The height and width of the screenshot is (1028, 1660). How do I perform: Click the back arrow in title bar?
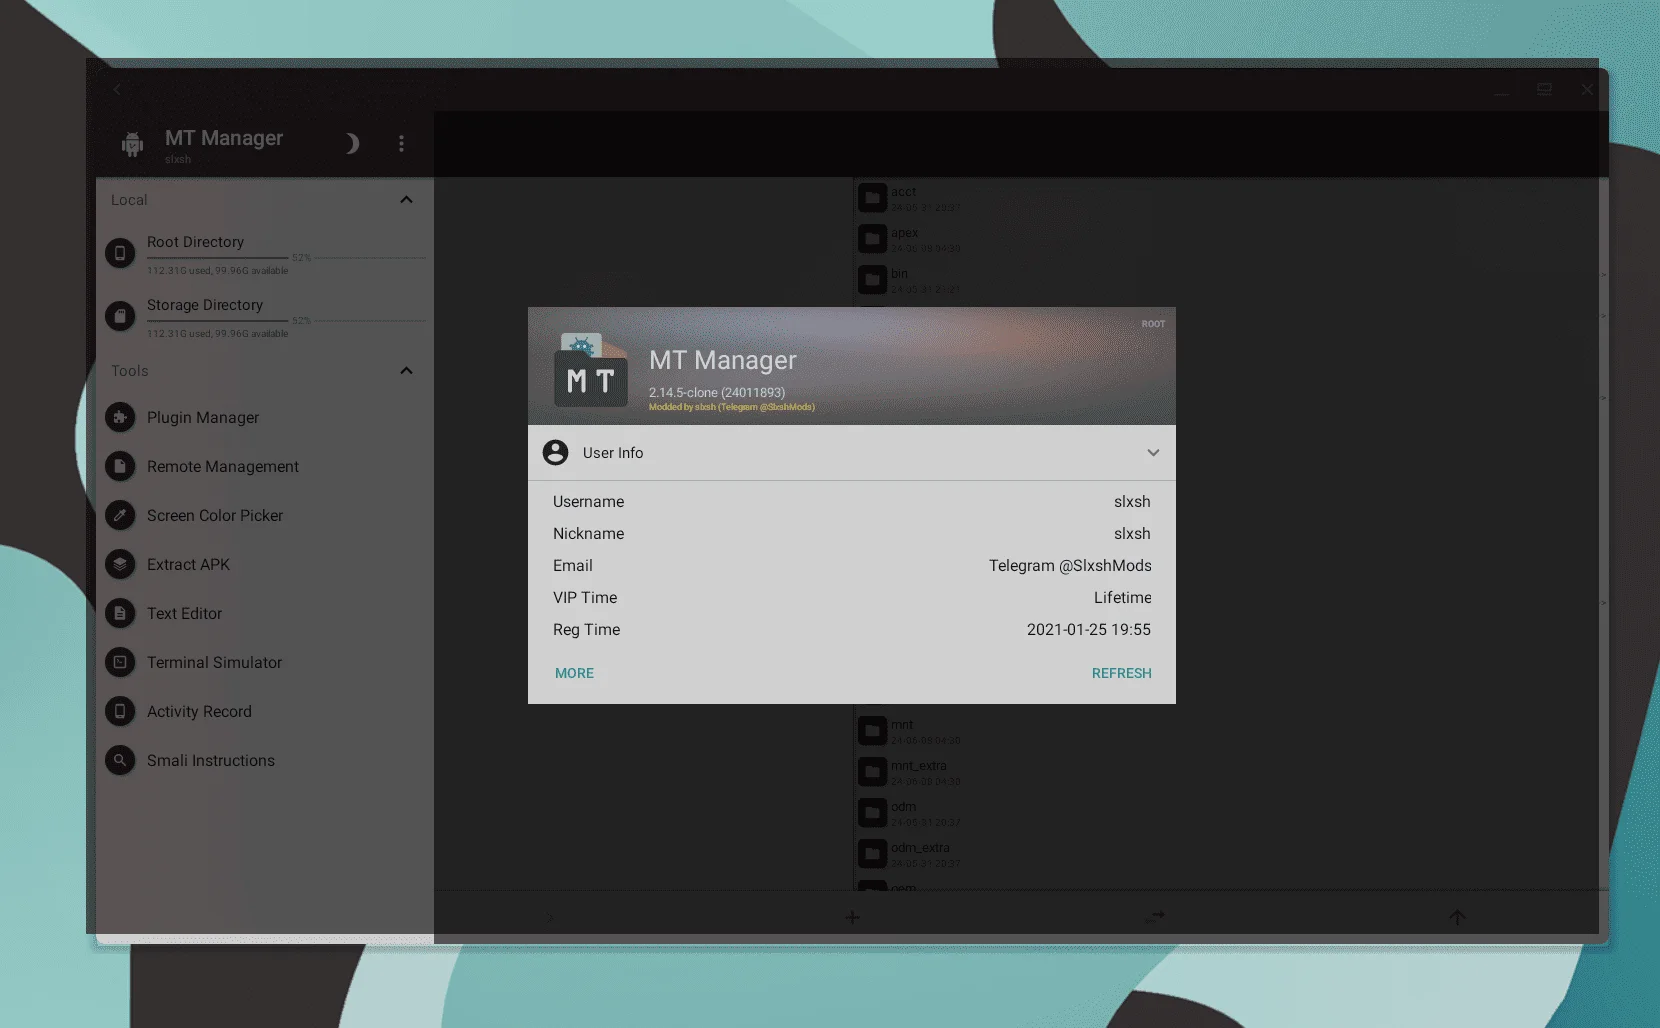pyautogui.click(x=117, y=89)
